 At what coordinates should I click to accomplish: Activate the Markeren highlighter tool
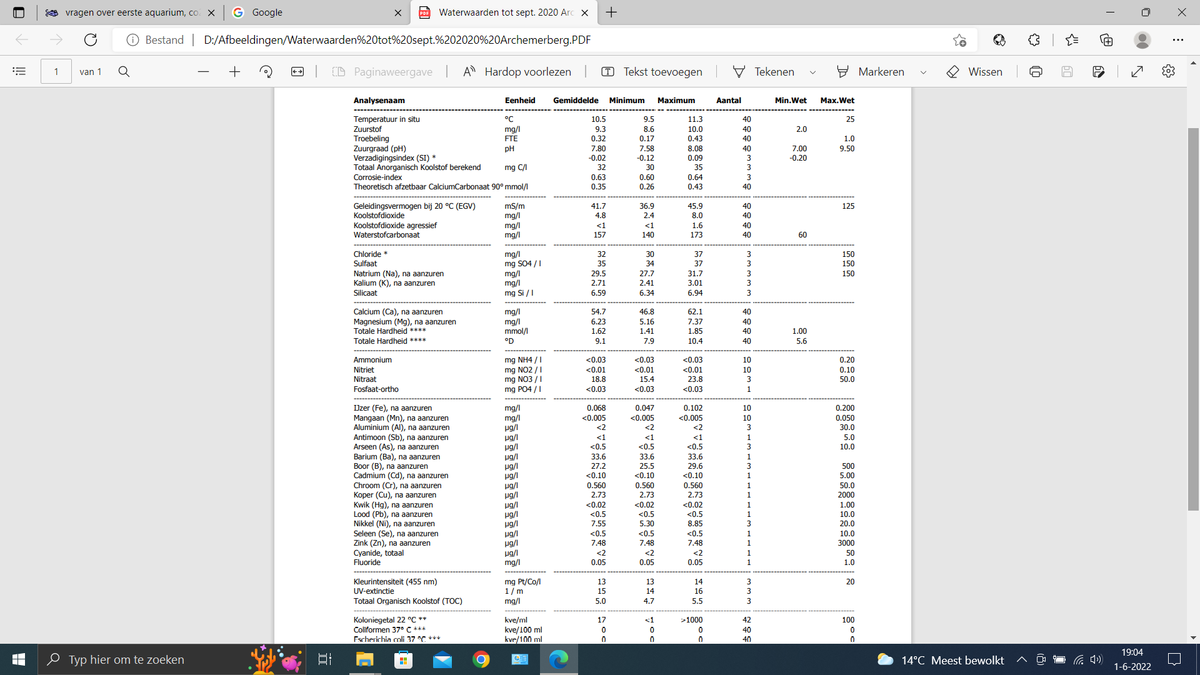[x=869, y=72]
